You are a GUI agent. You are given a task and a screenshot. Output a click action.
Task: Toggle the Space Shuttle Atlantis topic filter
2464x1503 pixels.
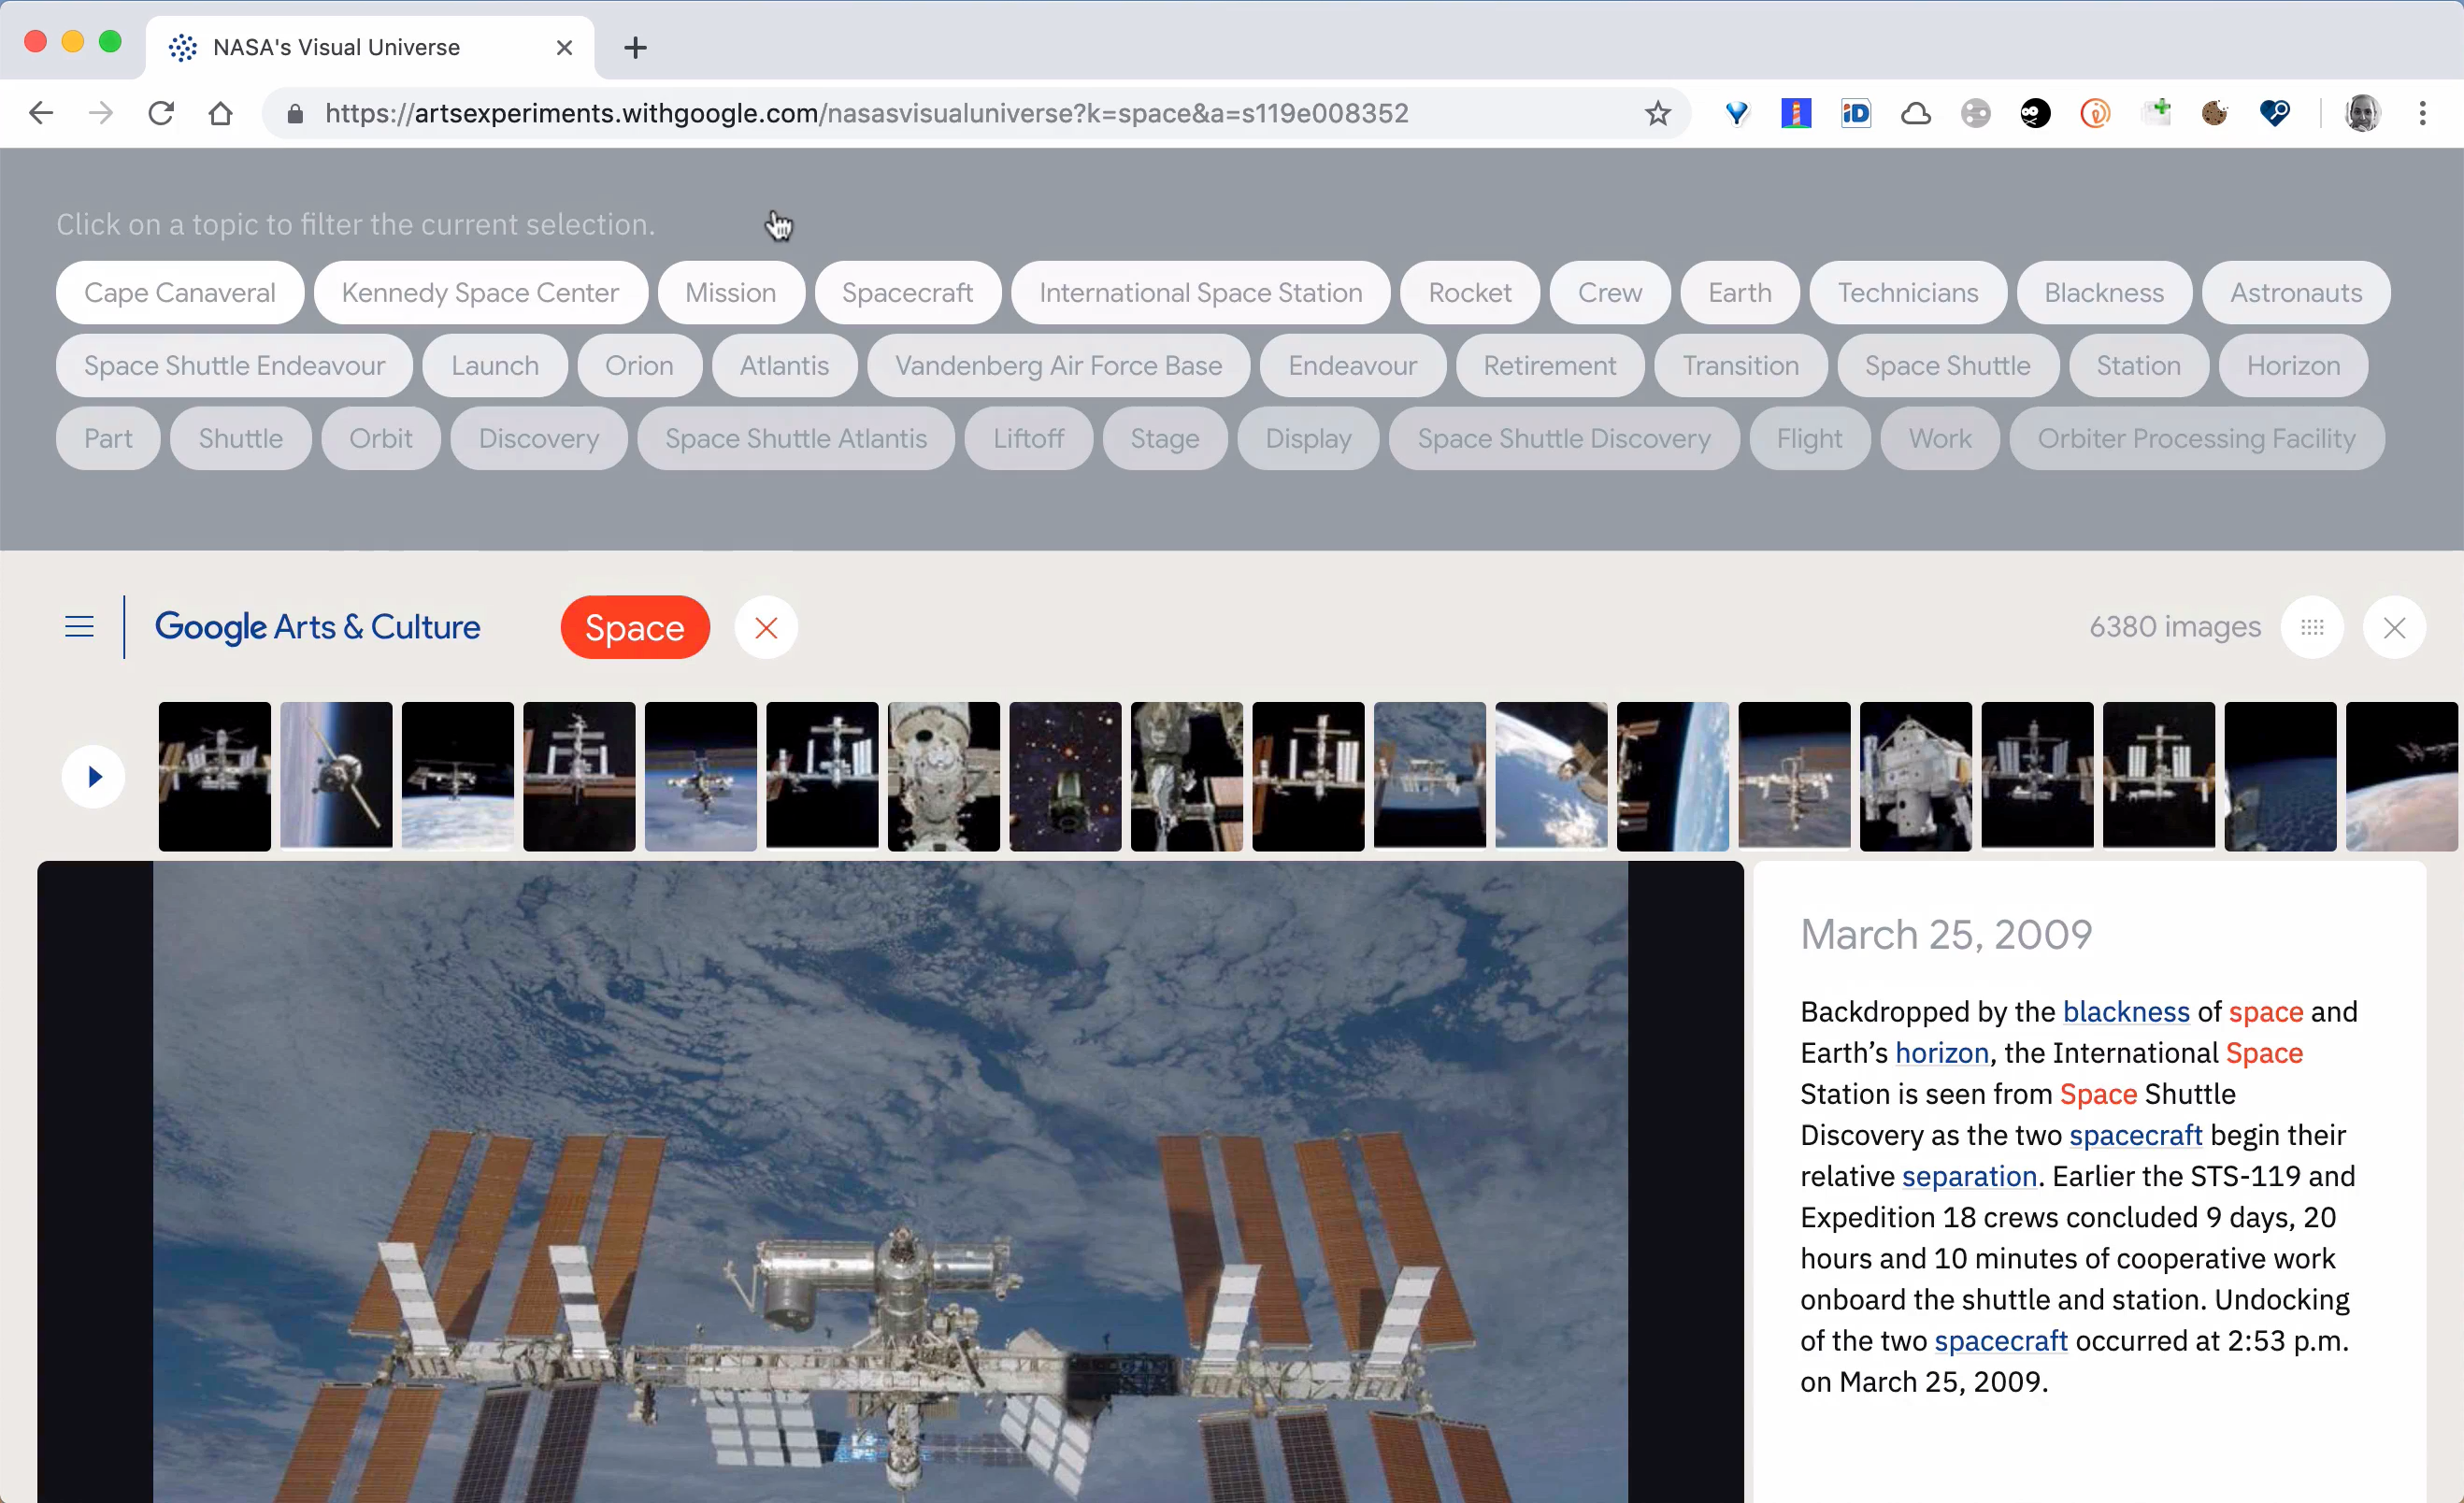[x=796, y=439]
